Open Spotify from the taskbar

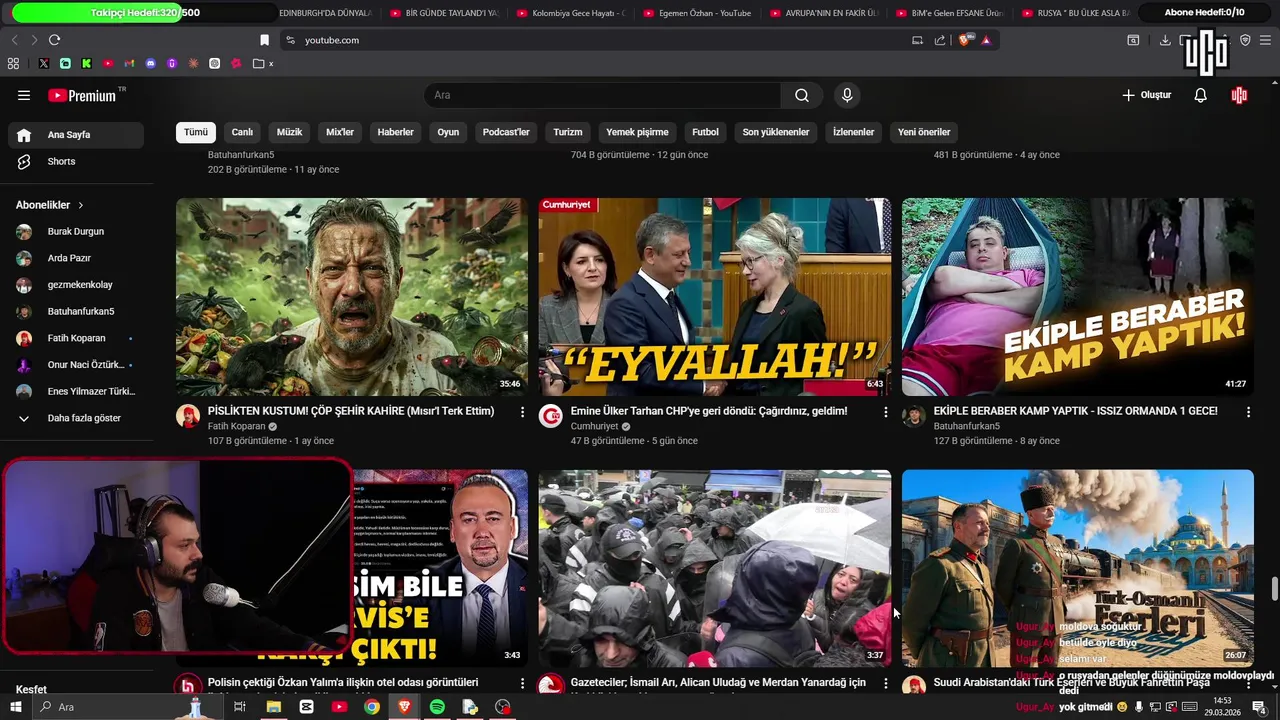(x=437, y=707)
